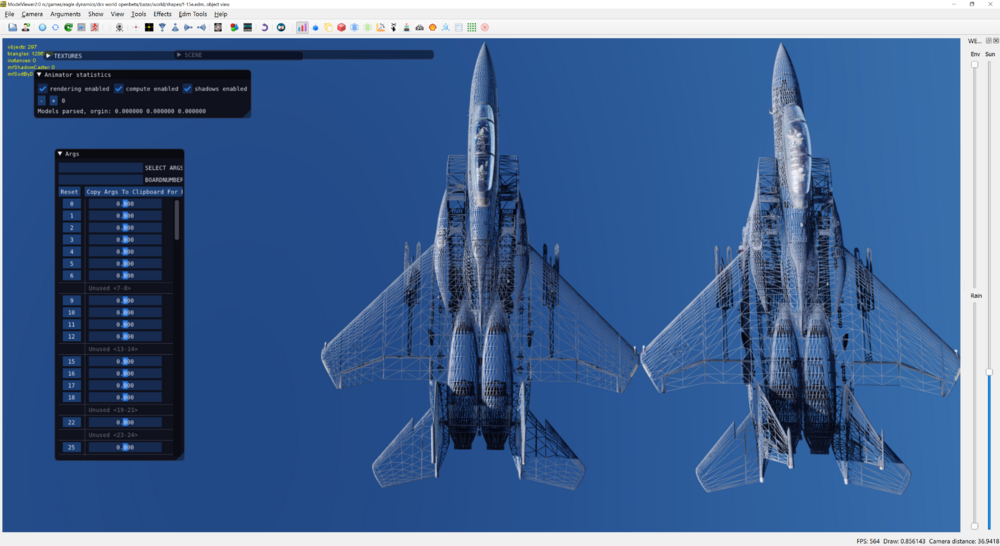
Task: Click the small blue hexagon icon
Action: pyautogui.click(x=315, y=27)
